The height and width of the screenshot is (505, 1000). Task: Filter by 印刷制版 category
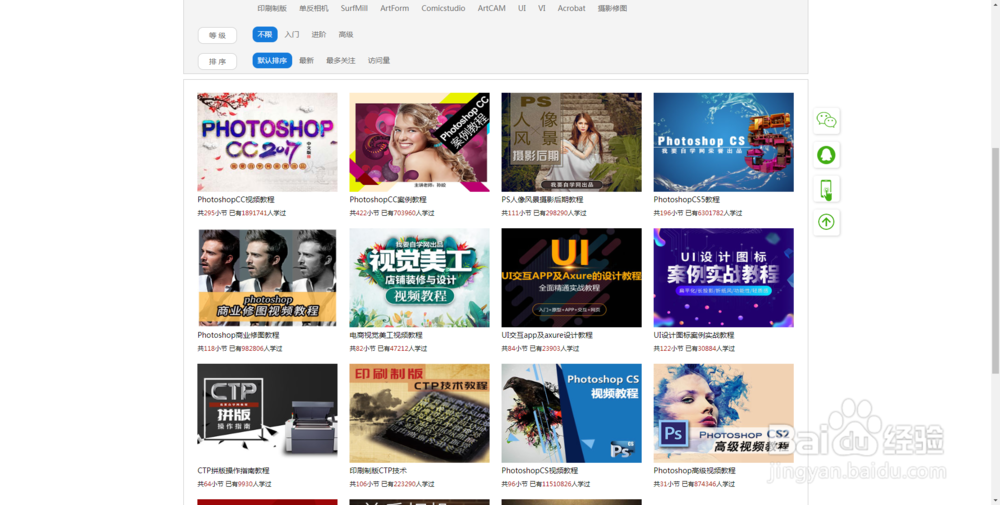point(272,8)
